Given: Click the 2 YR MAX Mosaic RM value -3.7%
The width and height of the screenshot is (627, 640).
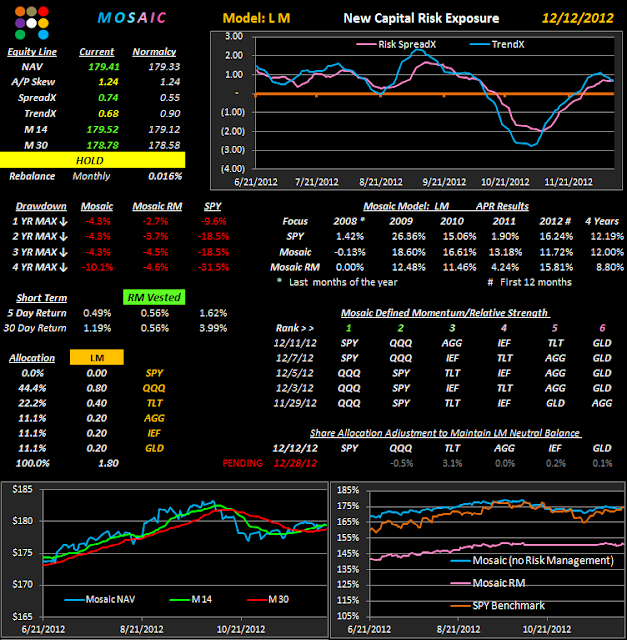Looking at the screenshot, I should [x=156, y=237].
